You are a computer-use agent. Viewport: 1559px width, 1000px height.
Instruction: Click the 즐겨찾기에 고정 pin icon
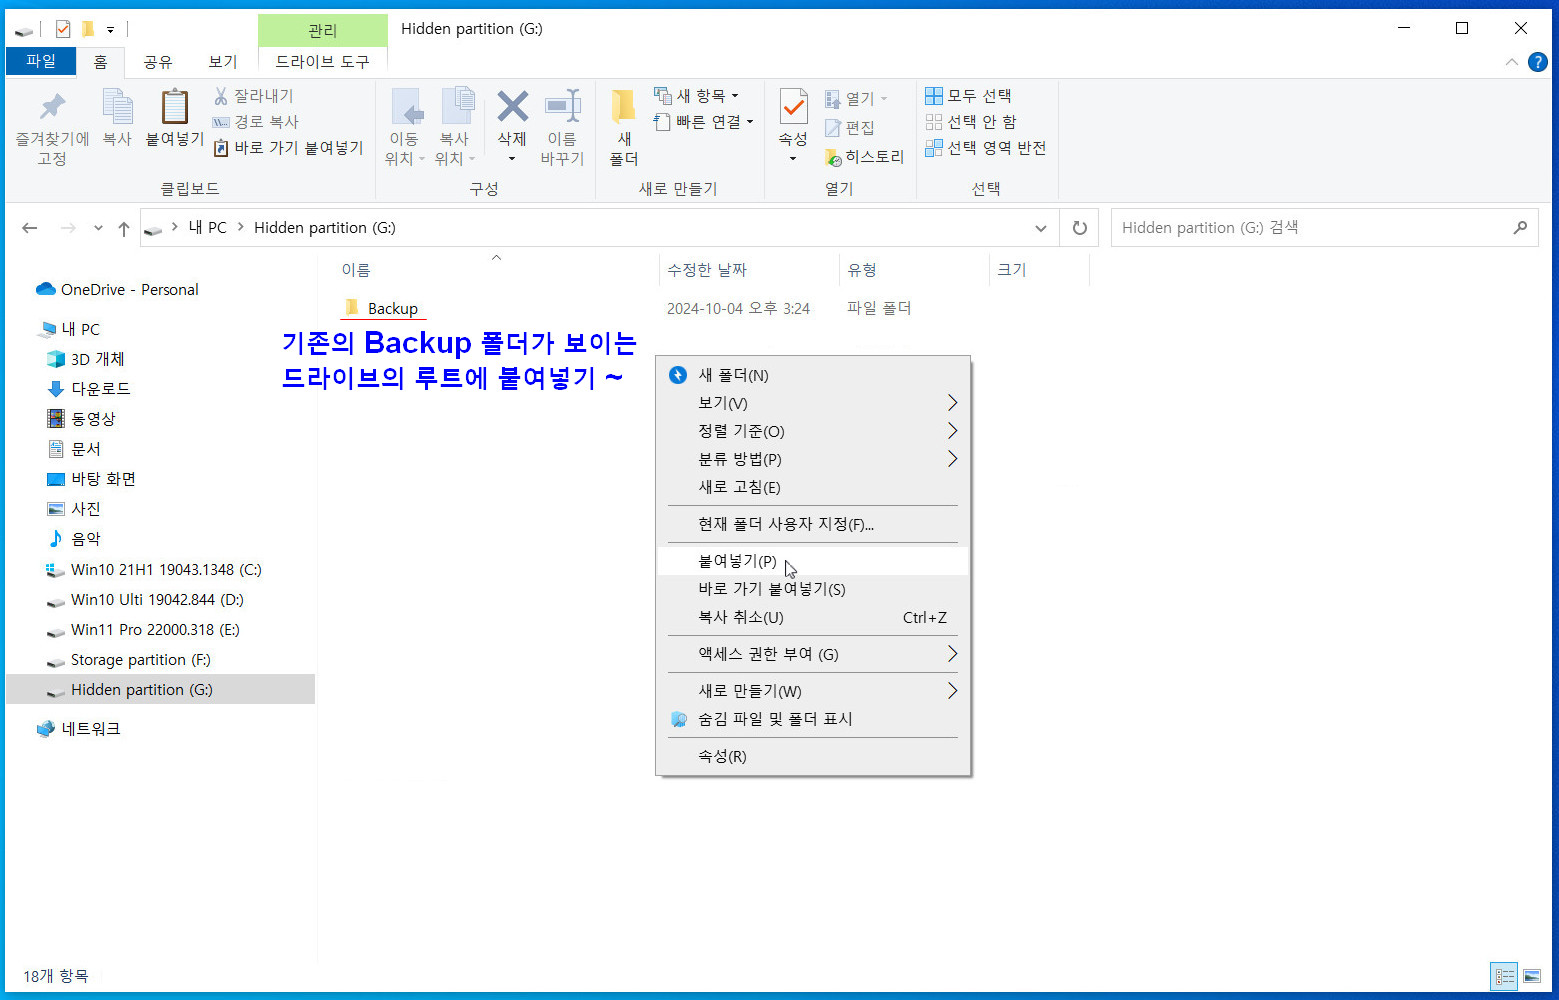point(52,107)
